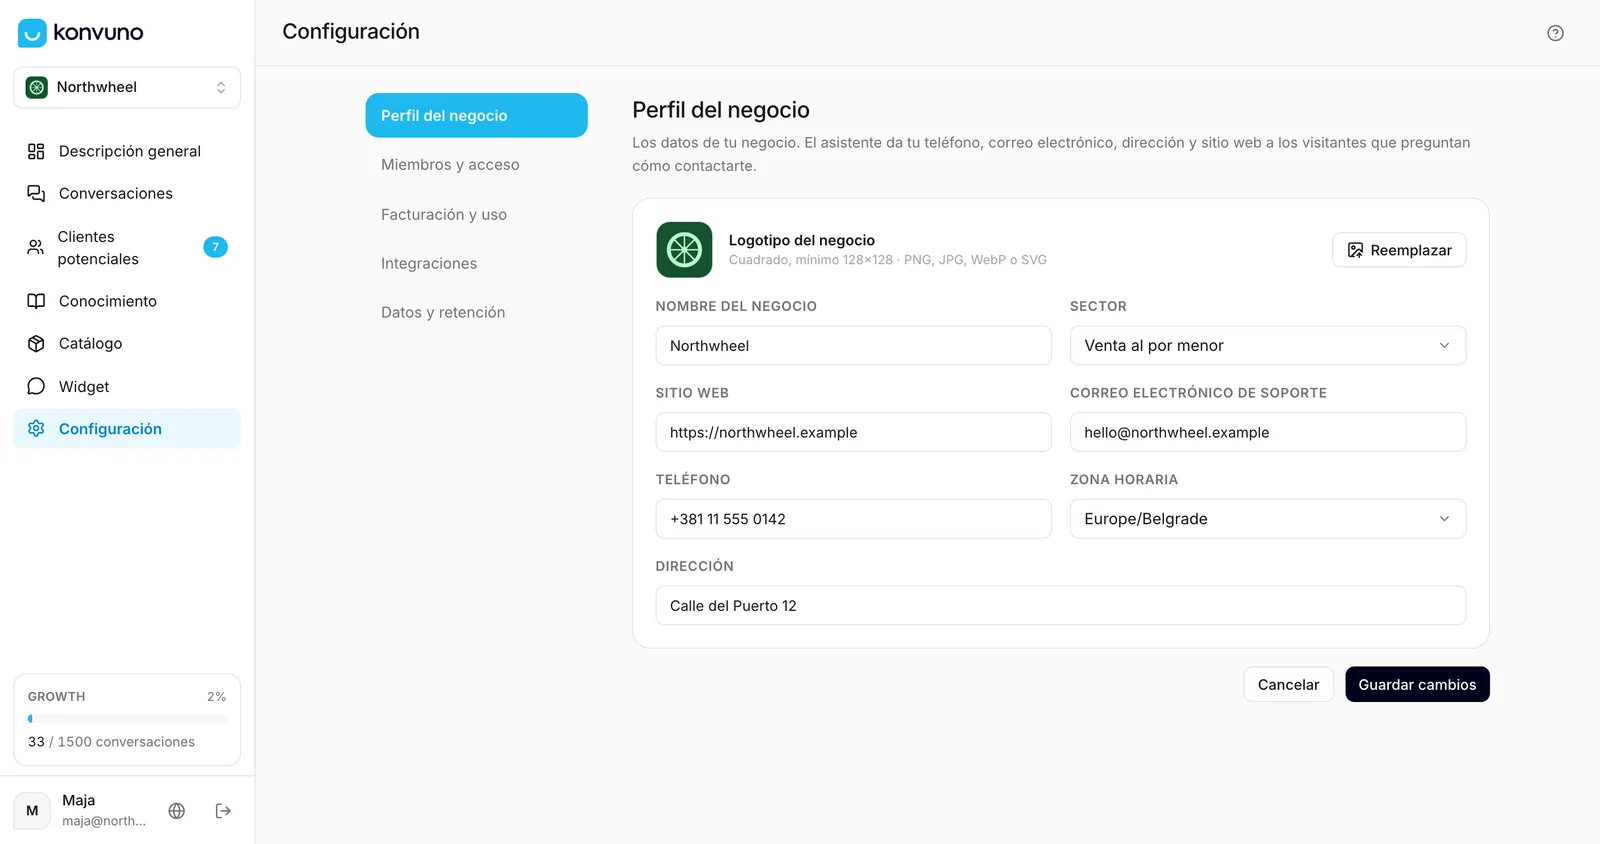
Task: Click the log out icon
Action: coord(223,811)
